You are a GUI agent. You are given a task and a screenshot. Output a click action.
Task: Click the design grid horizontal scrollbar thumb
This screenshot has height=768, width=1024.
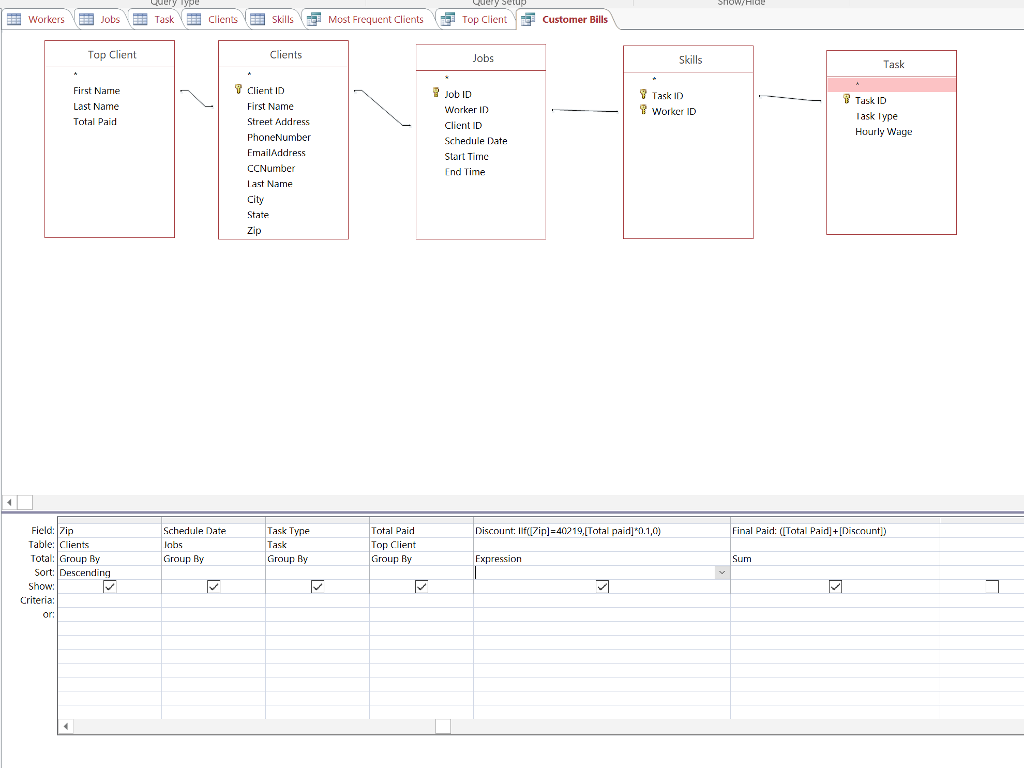(442, 726)
